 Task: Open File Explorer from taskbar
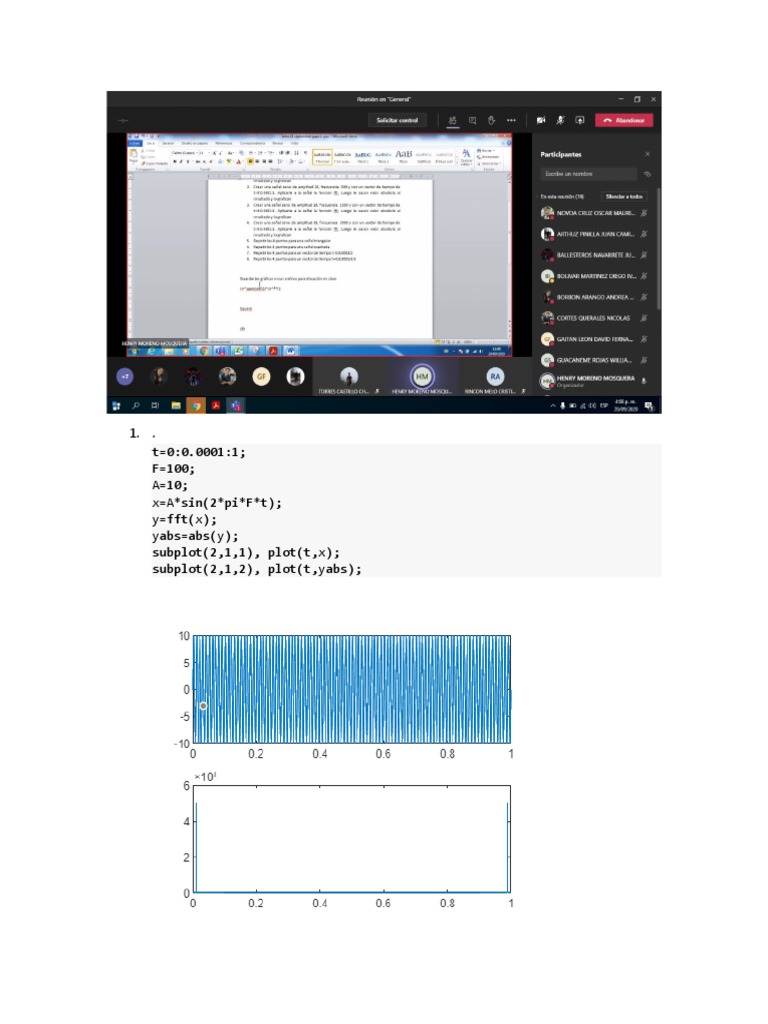coord(176,406)
